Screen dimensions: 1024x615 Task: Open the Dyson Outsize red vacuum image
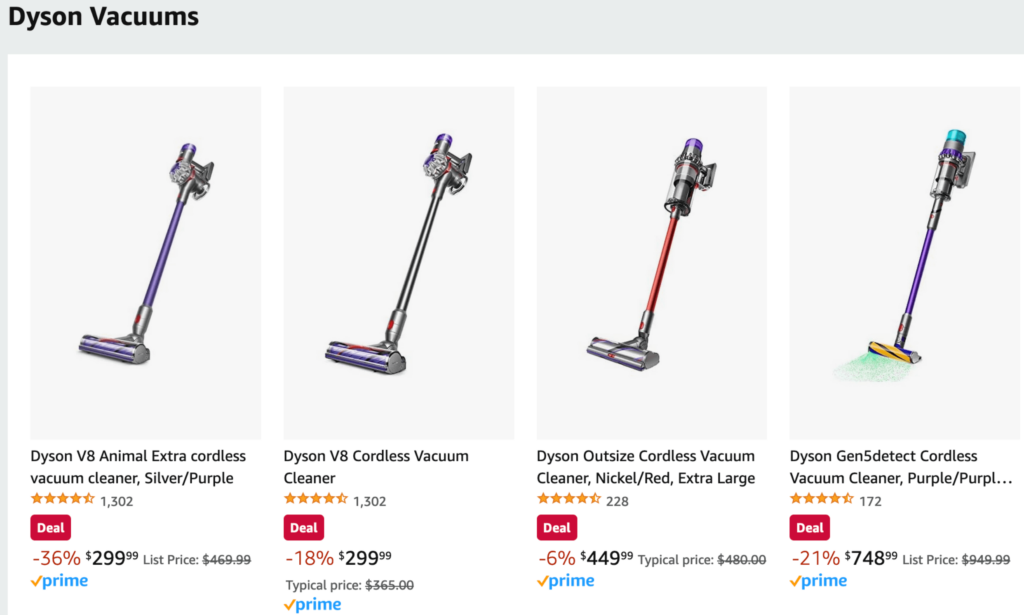pos(652,262)
